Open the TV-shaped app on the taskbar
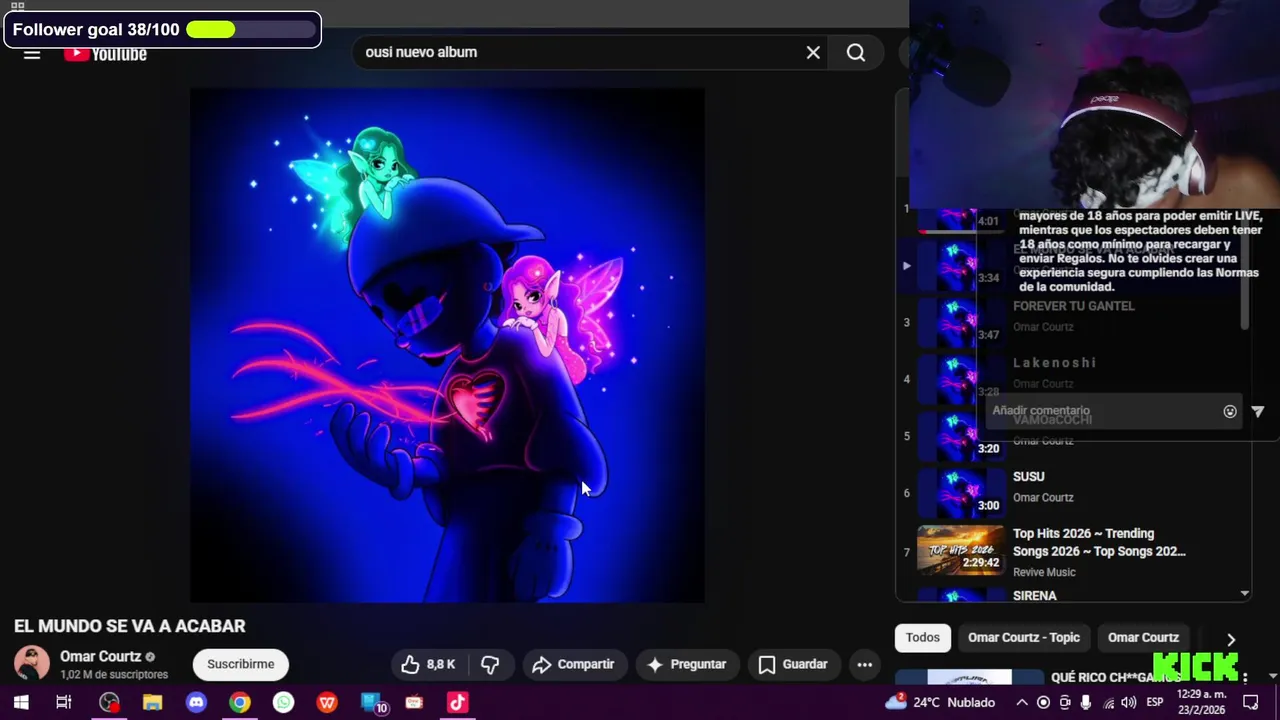 click(414, 702)
